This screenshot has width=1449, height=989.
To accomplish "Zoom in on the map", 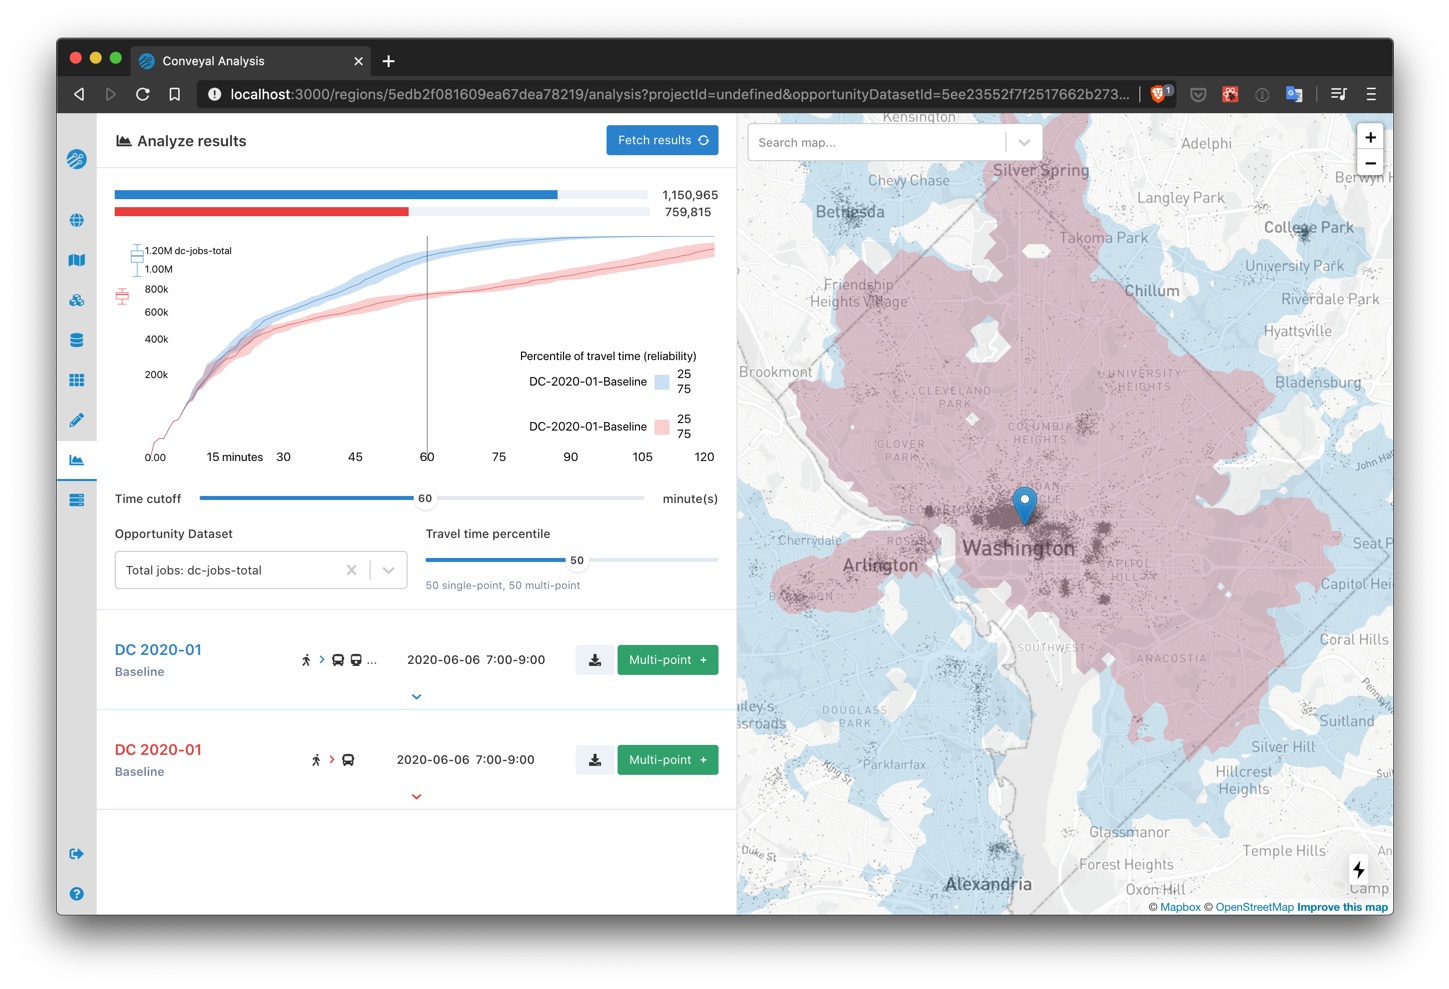I will tap(1370, 137).
